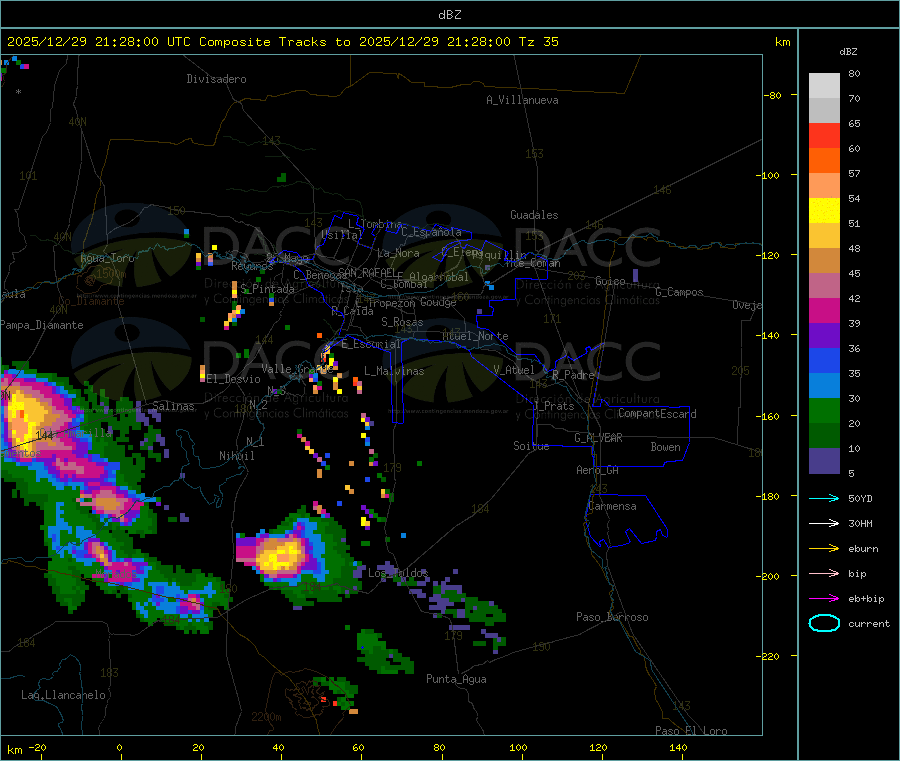This screenshot has height=761, width=900.
Task: Select the red 60 dBZ color swatch
Action: [x=824, y=135]
